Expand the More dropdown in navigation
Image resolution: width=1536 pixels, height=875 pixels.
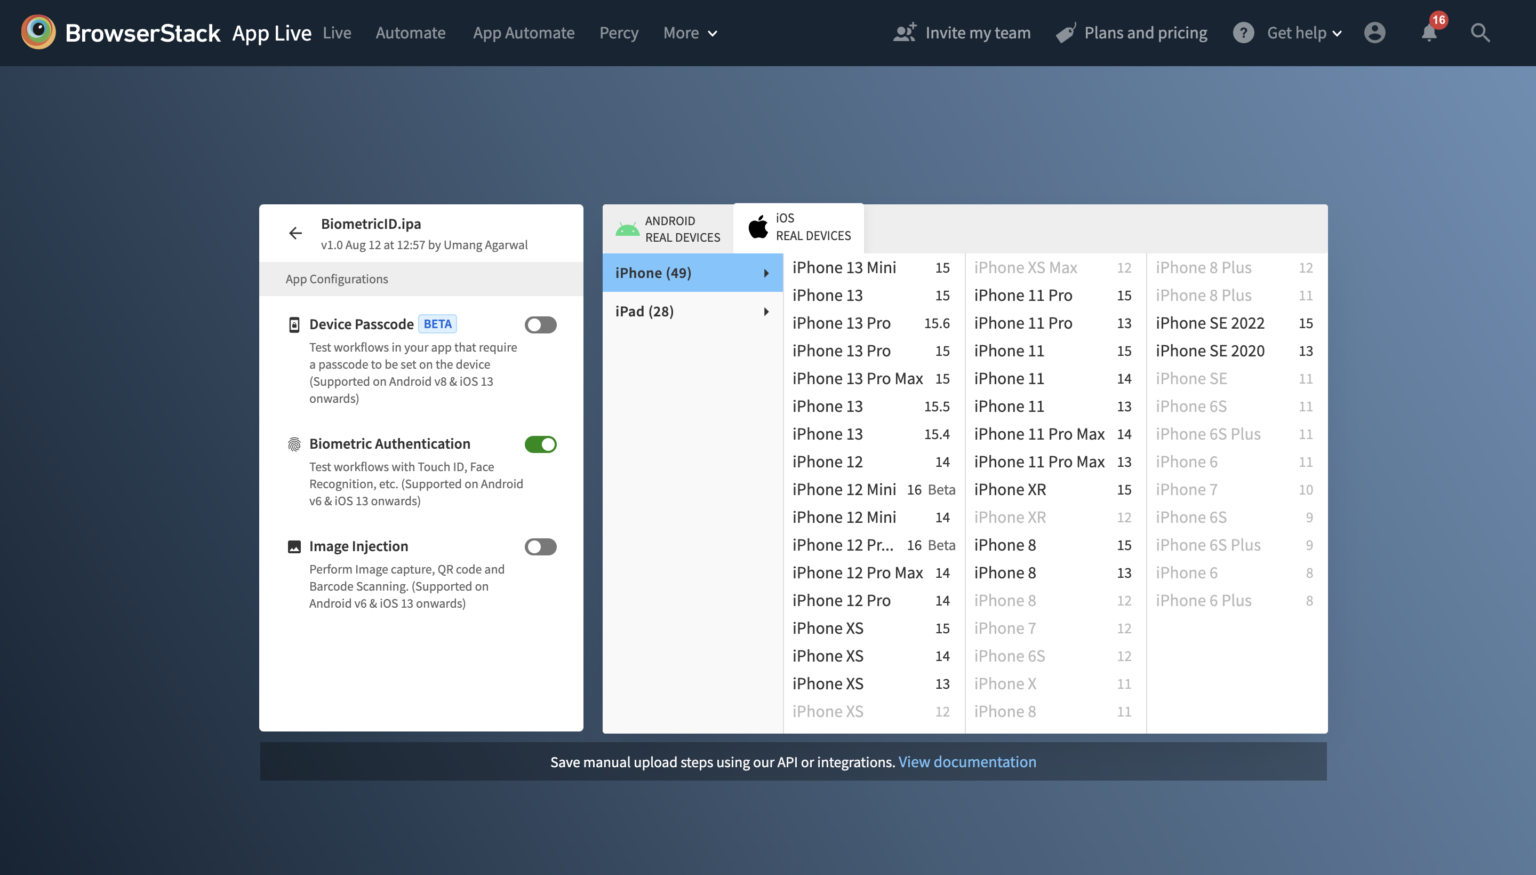[x=690, y=33]
